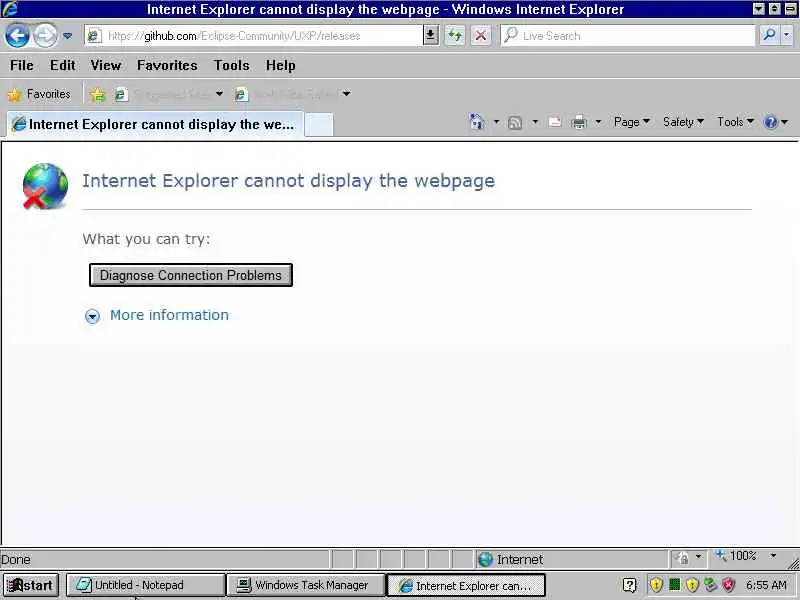
Task: Click the red Stop button
Action: tap(481, 36)
